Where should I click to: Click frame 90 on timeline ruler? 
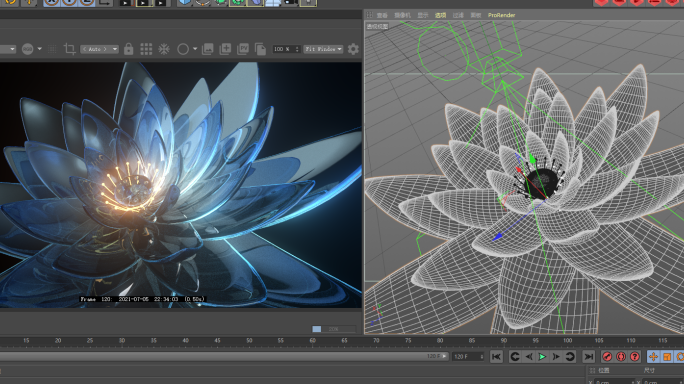503,340
